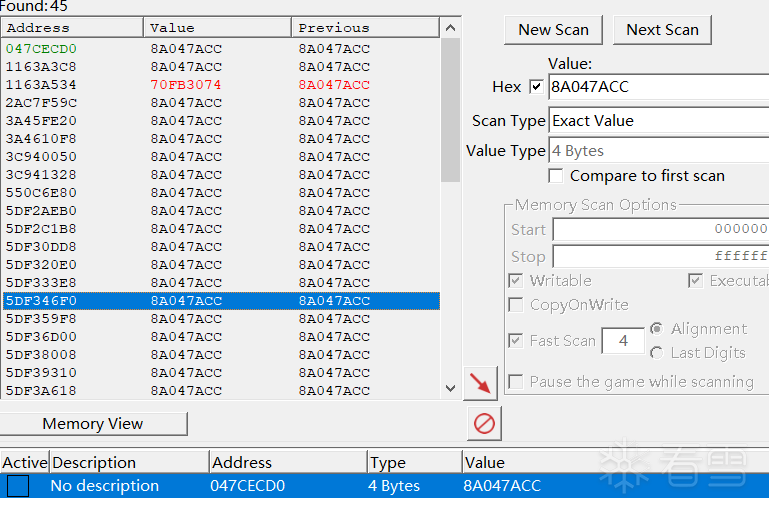Select result row 047CECD0
Screen dimensions: 769x518
tap(221, 49)
